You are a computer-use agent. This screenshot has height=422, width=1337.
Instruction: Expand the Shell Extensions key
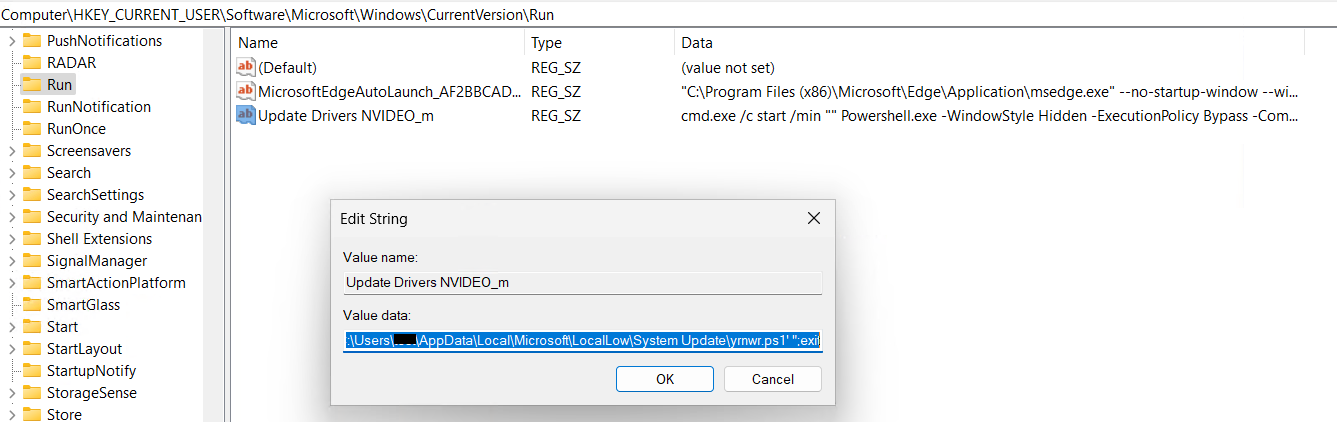tap(11, 239)
